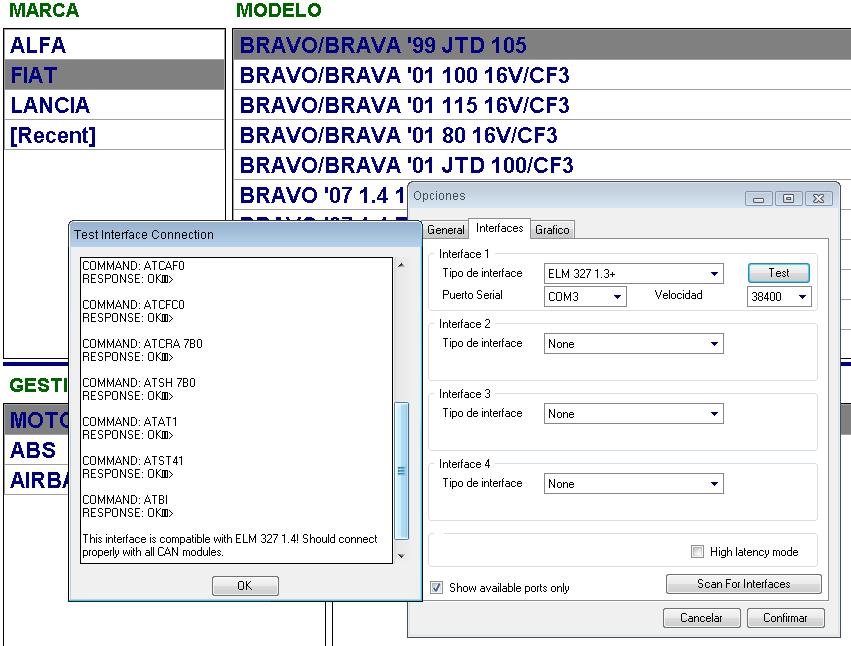
Task: Select model BRAVO/BRAVA '01 JTD 100/CF3
Action: click(x=542, y=164)
